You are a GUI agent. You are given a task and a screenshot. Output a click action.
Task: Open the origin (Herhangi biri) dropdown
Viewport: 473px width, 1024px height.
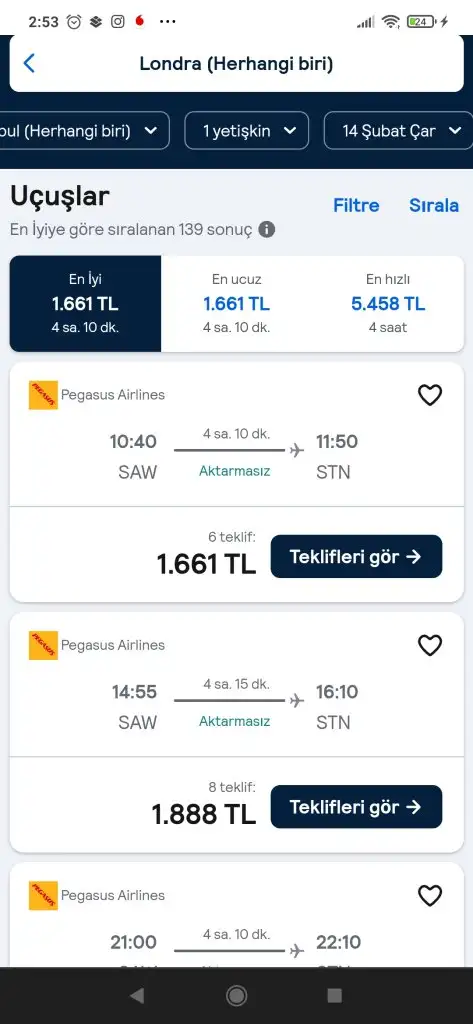tap(85, 131)
